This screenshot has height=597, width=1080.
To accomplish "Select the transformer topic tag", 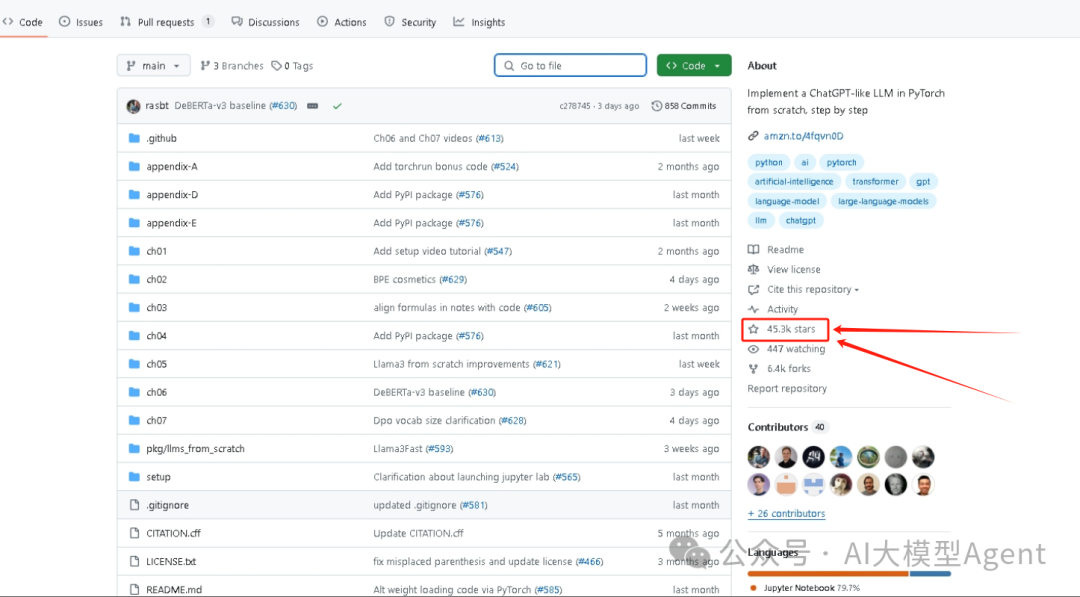I will (x=875, y=182).
